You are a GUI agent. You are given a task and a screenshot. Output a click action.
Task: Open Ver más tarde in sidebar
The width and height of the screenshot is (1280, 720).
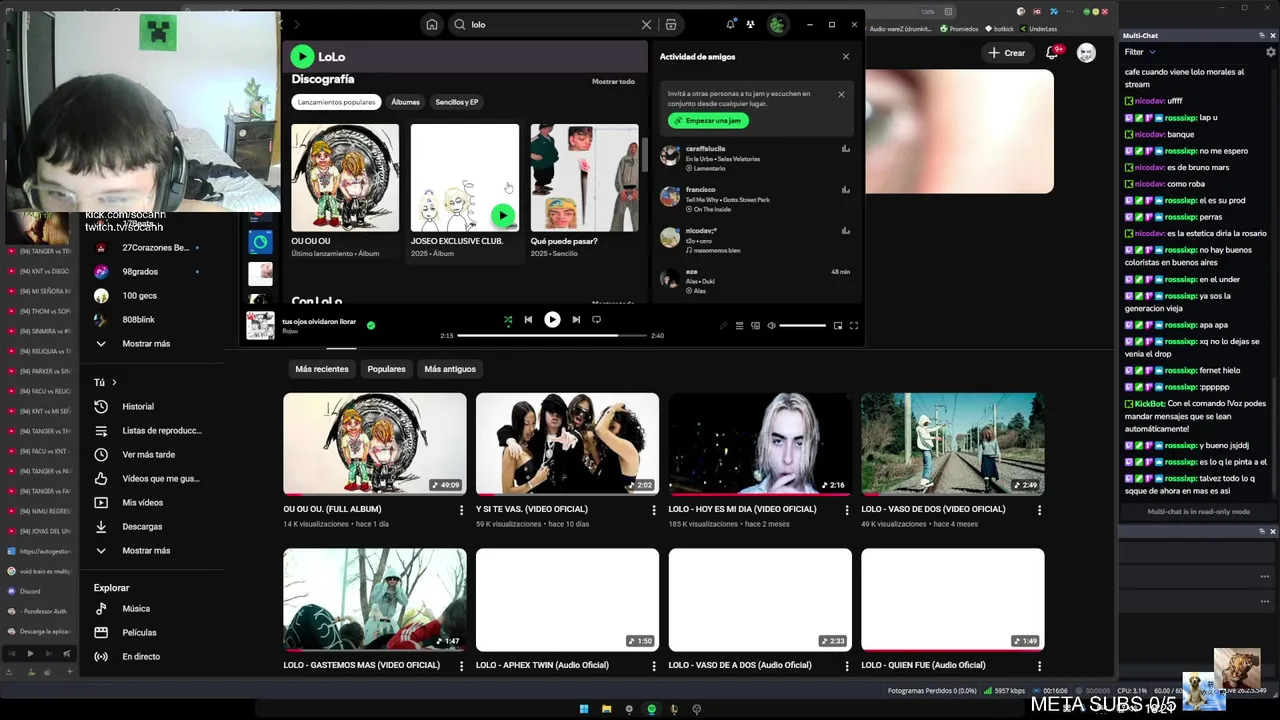coord(148,455)
